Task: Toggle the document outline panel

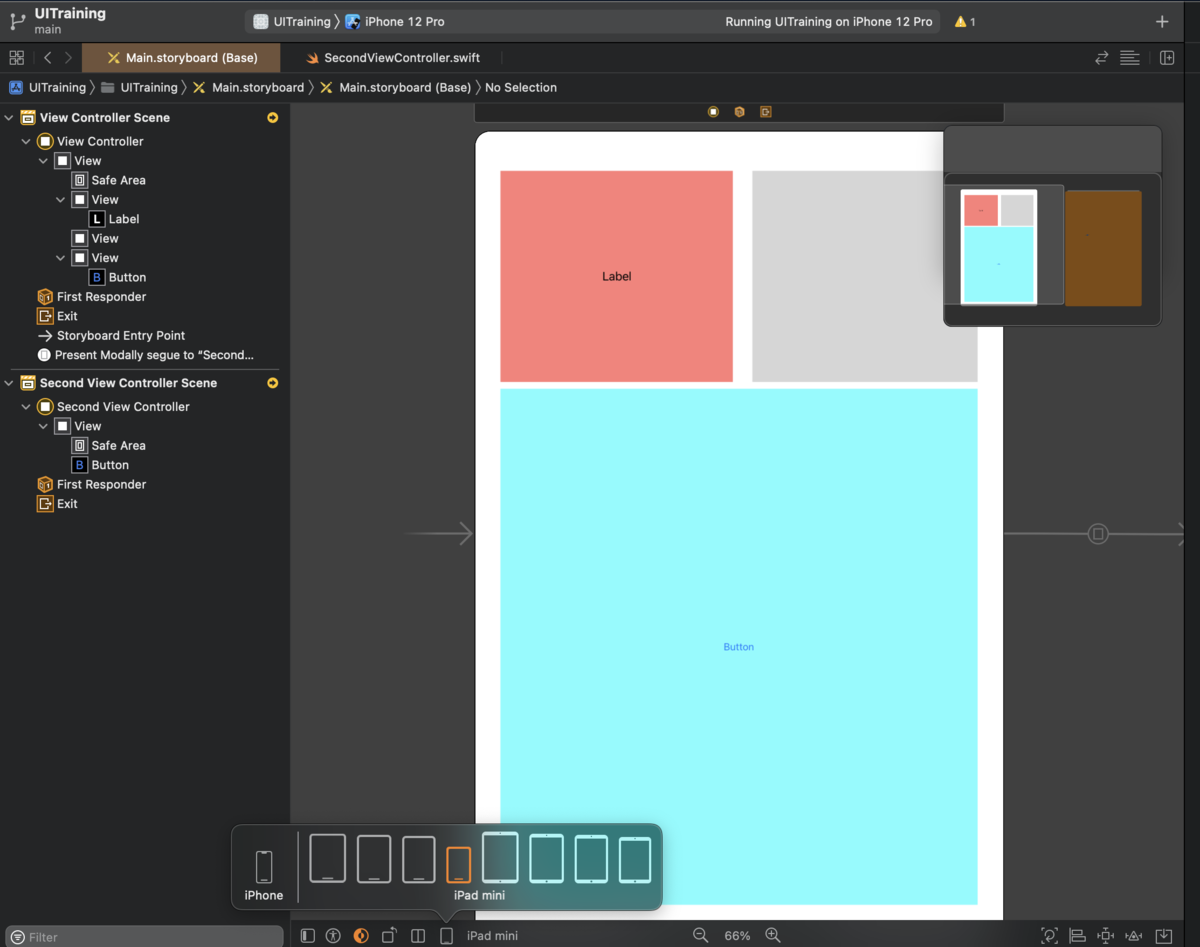Action: tap(307, 936)
